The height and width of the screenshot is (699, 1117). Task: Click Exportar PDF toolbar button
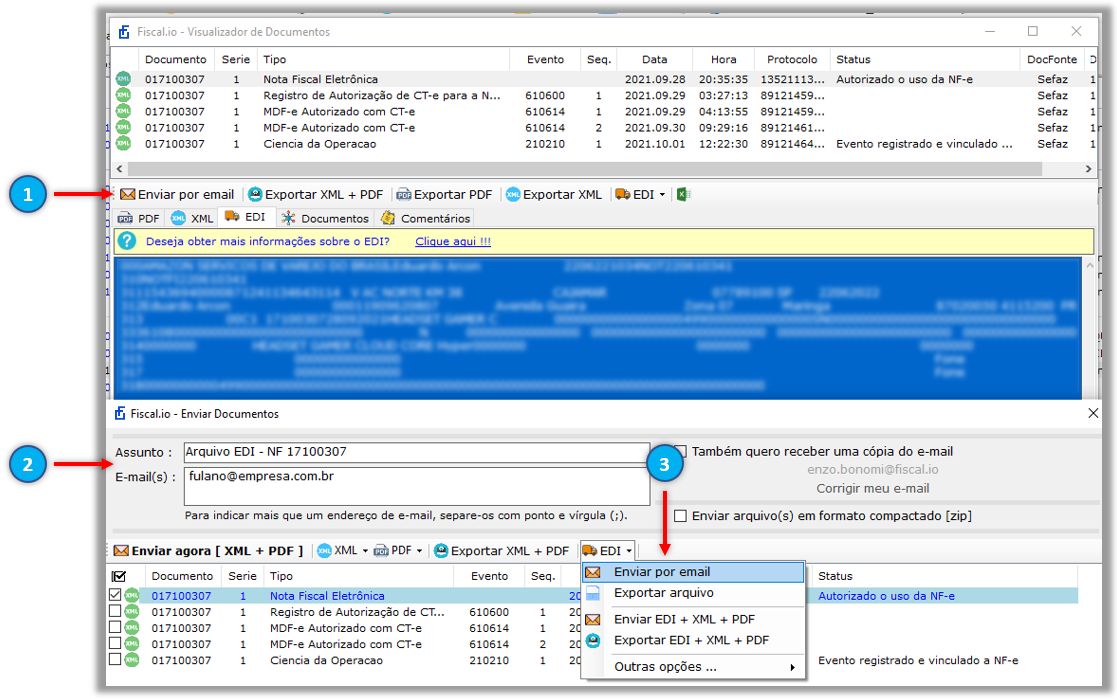pos(444,195)
